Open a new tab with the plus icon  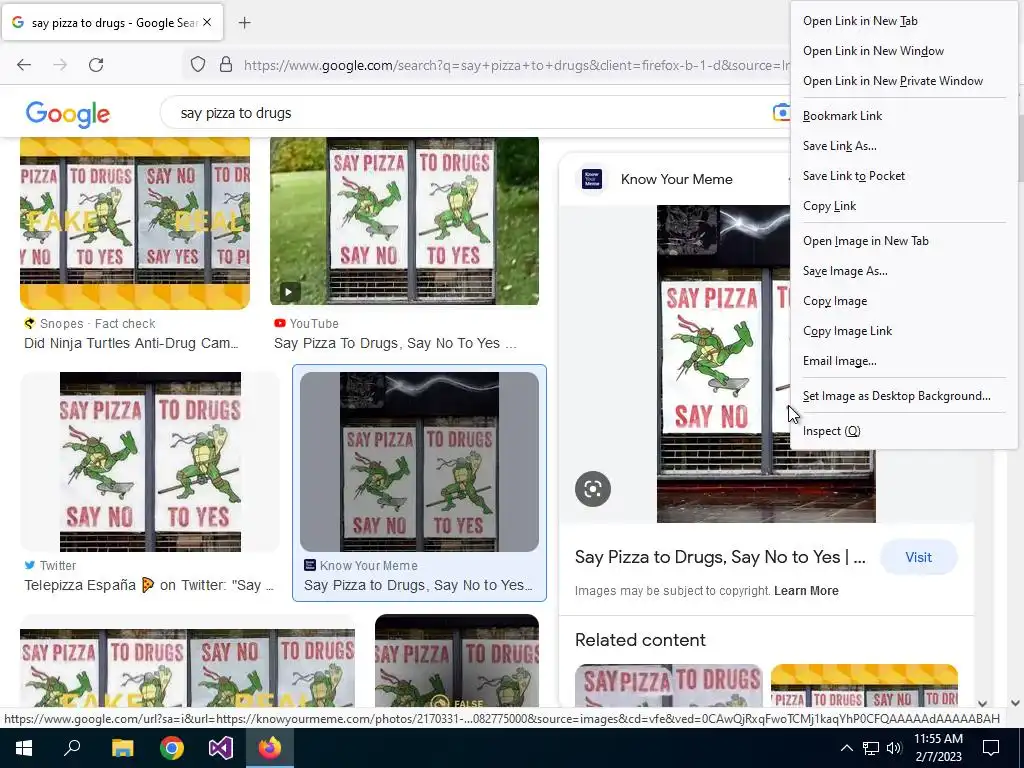pyautogui.click(x=244, y=23)
